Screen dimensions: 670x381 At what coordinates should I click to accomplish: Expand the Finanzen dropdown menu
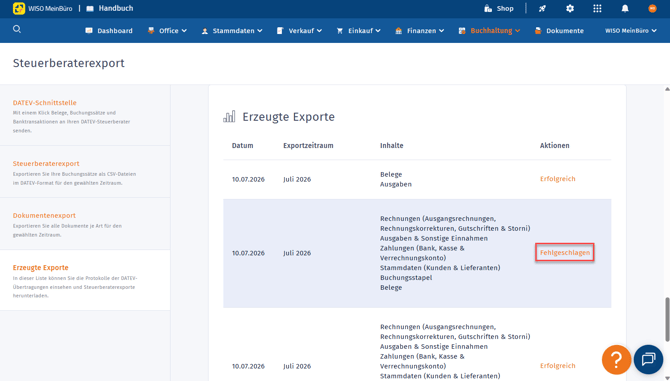point(420,31)
